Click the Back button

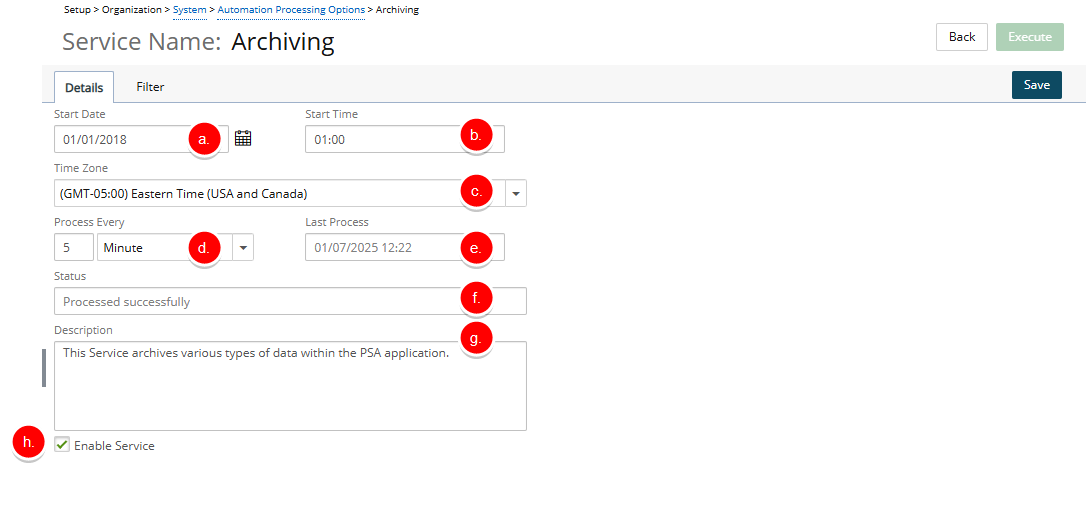click(x=962, y=37)
